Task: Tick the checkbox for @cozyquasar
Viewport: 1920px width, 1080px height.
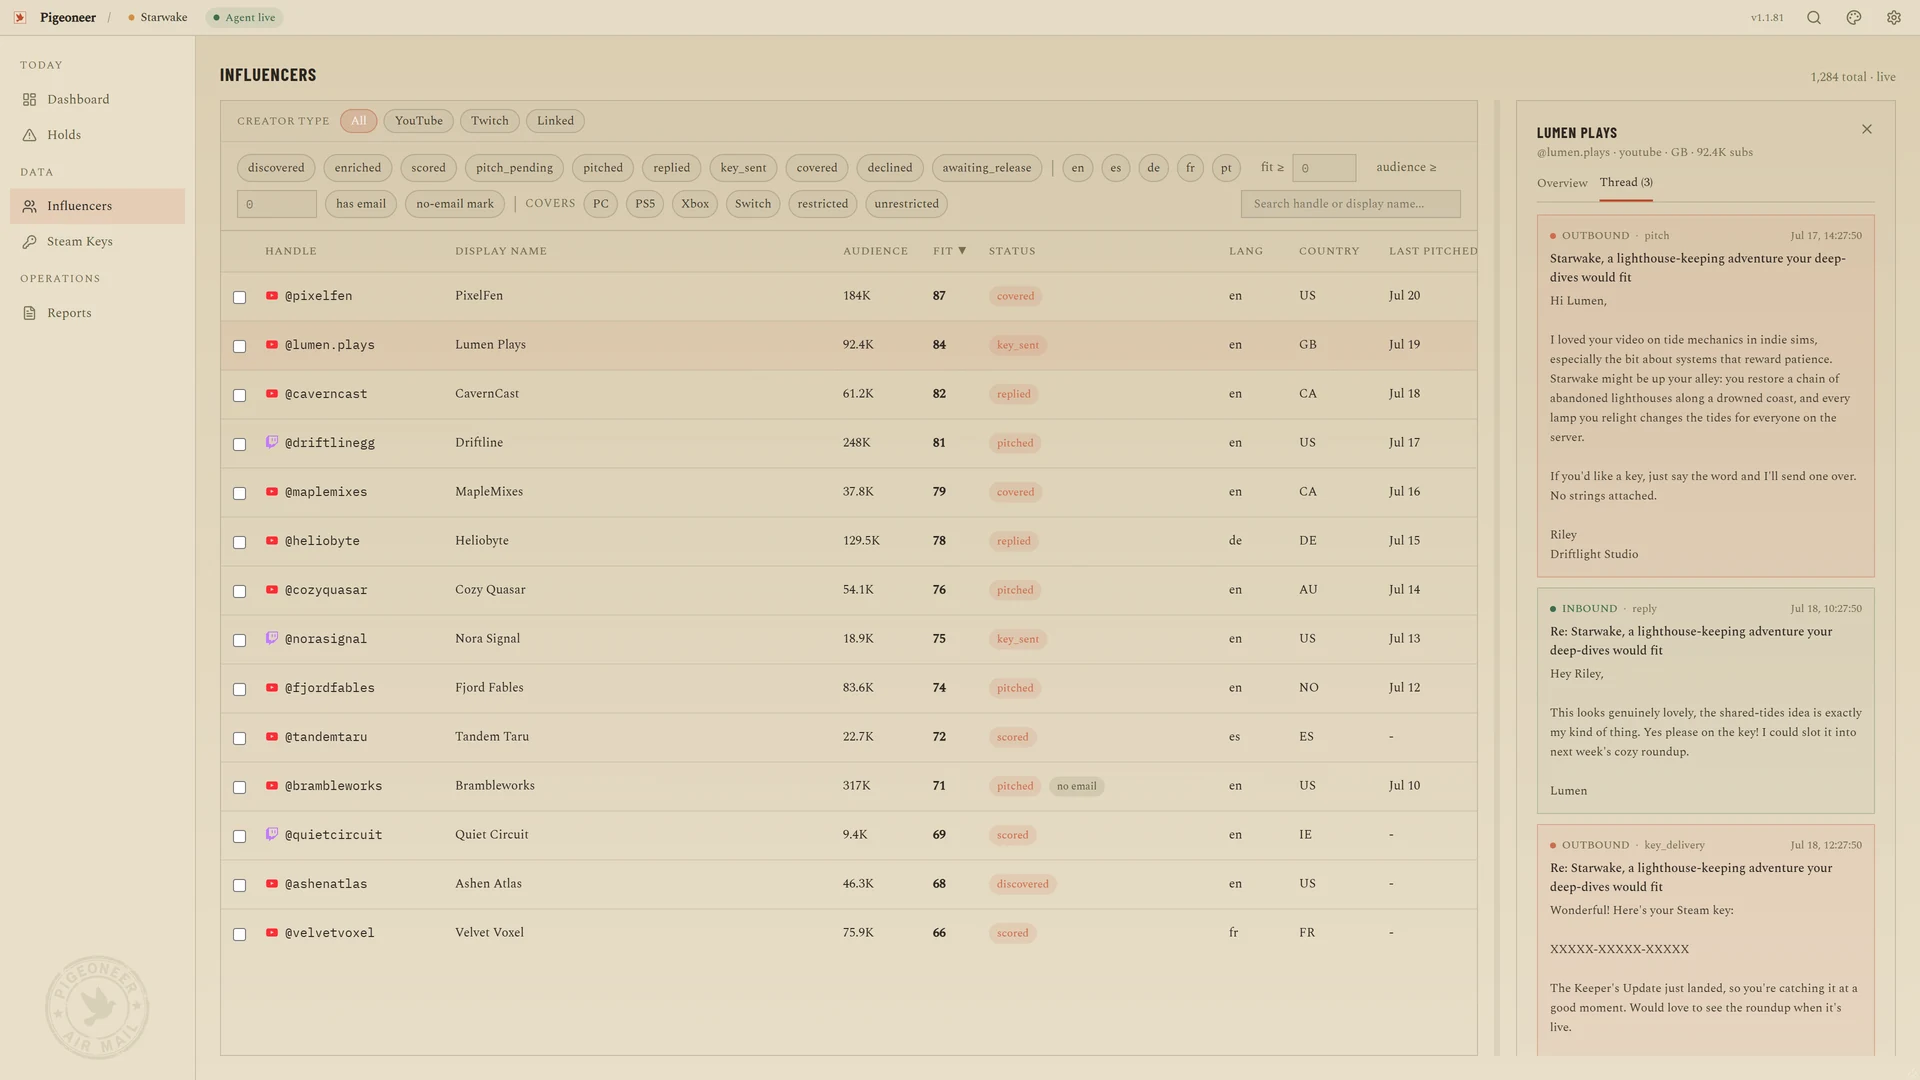Action: (239, 591)
